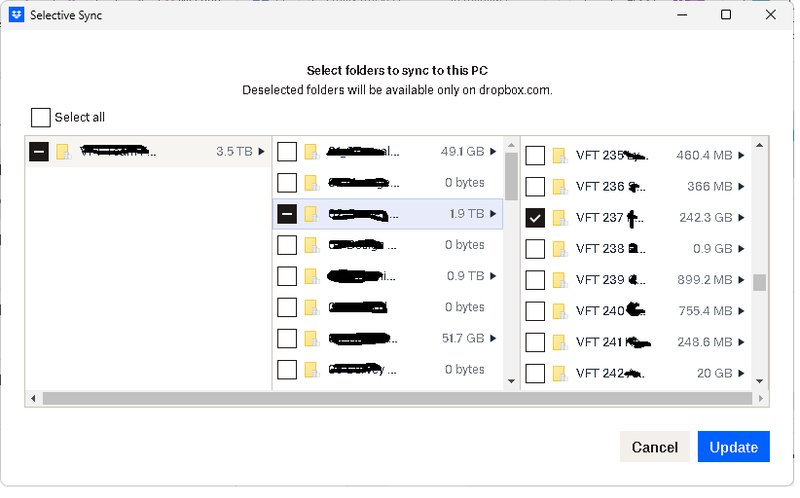Click folder icon next to VFT 240

coord(560,312)
